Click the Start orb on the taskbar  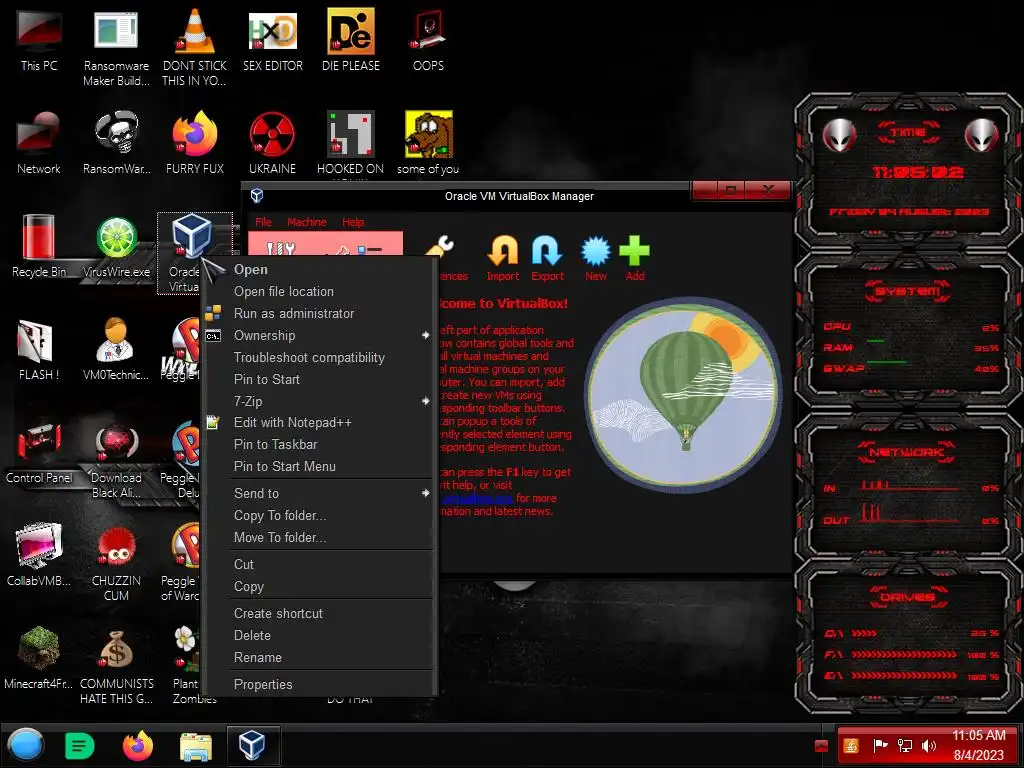26,745
